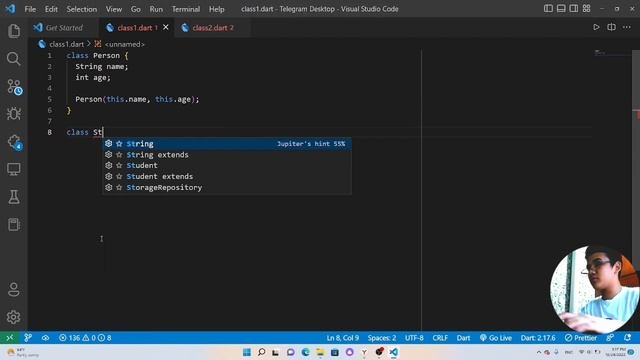Screen dimensions: 640x360
Task: Select the 'String' suggestion
Action: pos(227,144)
